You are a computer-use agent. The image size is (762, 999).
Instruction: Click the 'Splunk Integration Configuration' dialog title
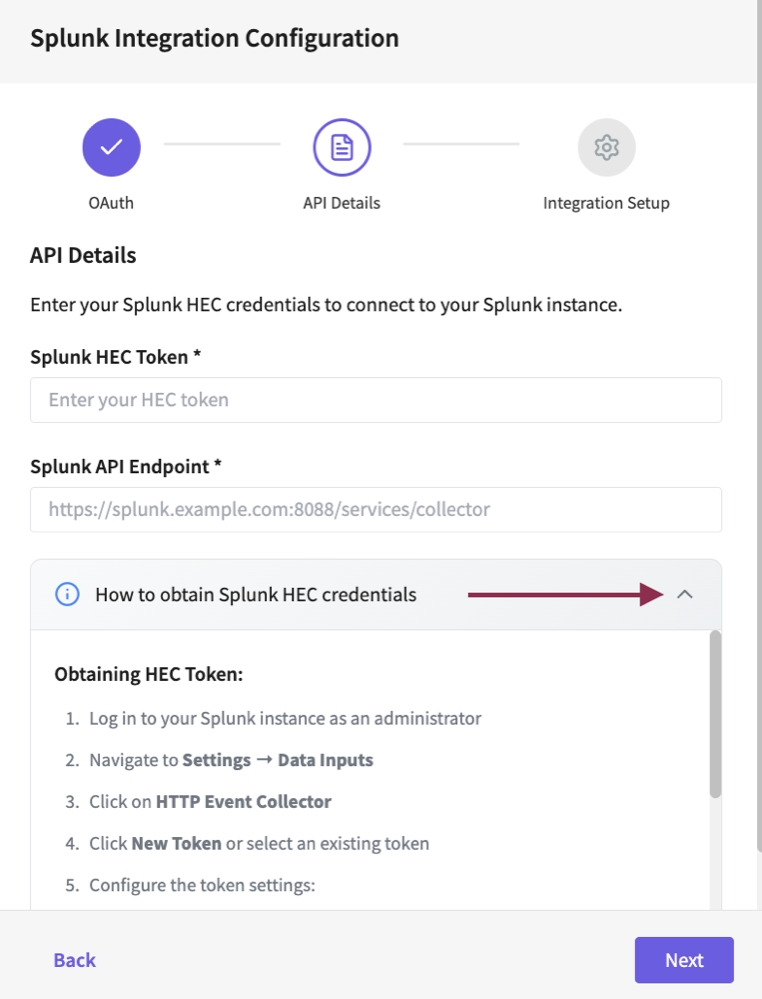[214, 37]
